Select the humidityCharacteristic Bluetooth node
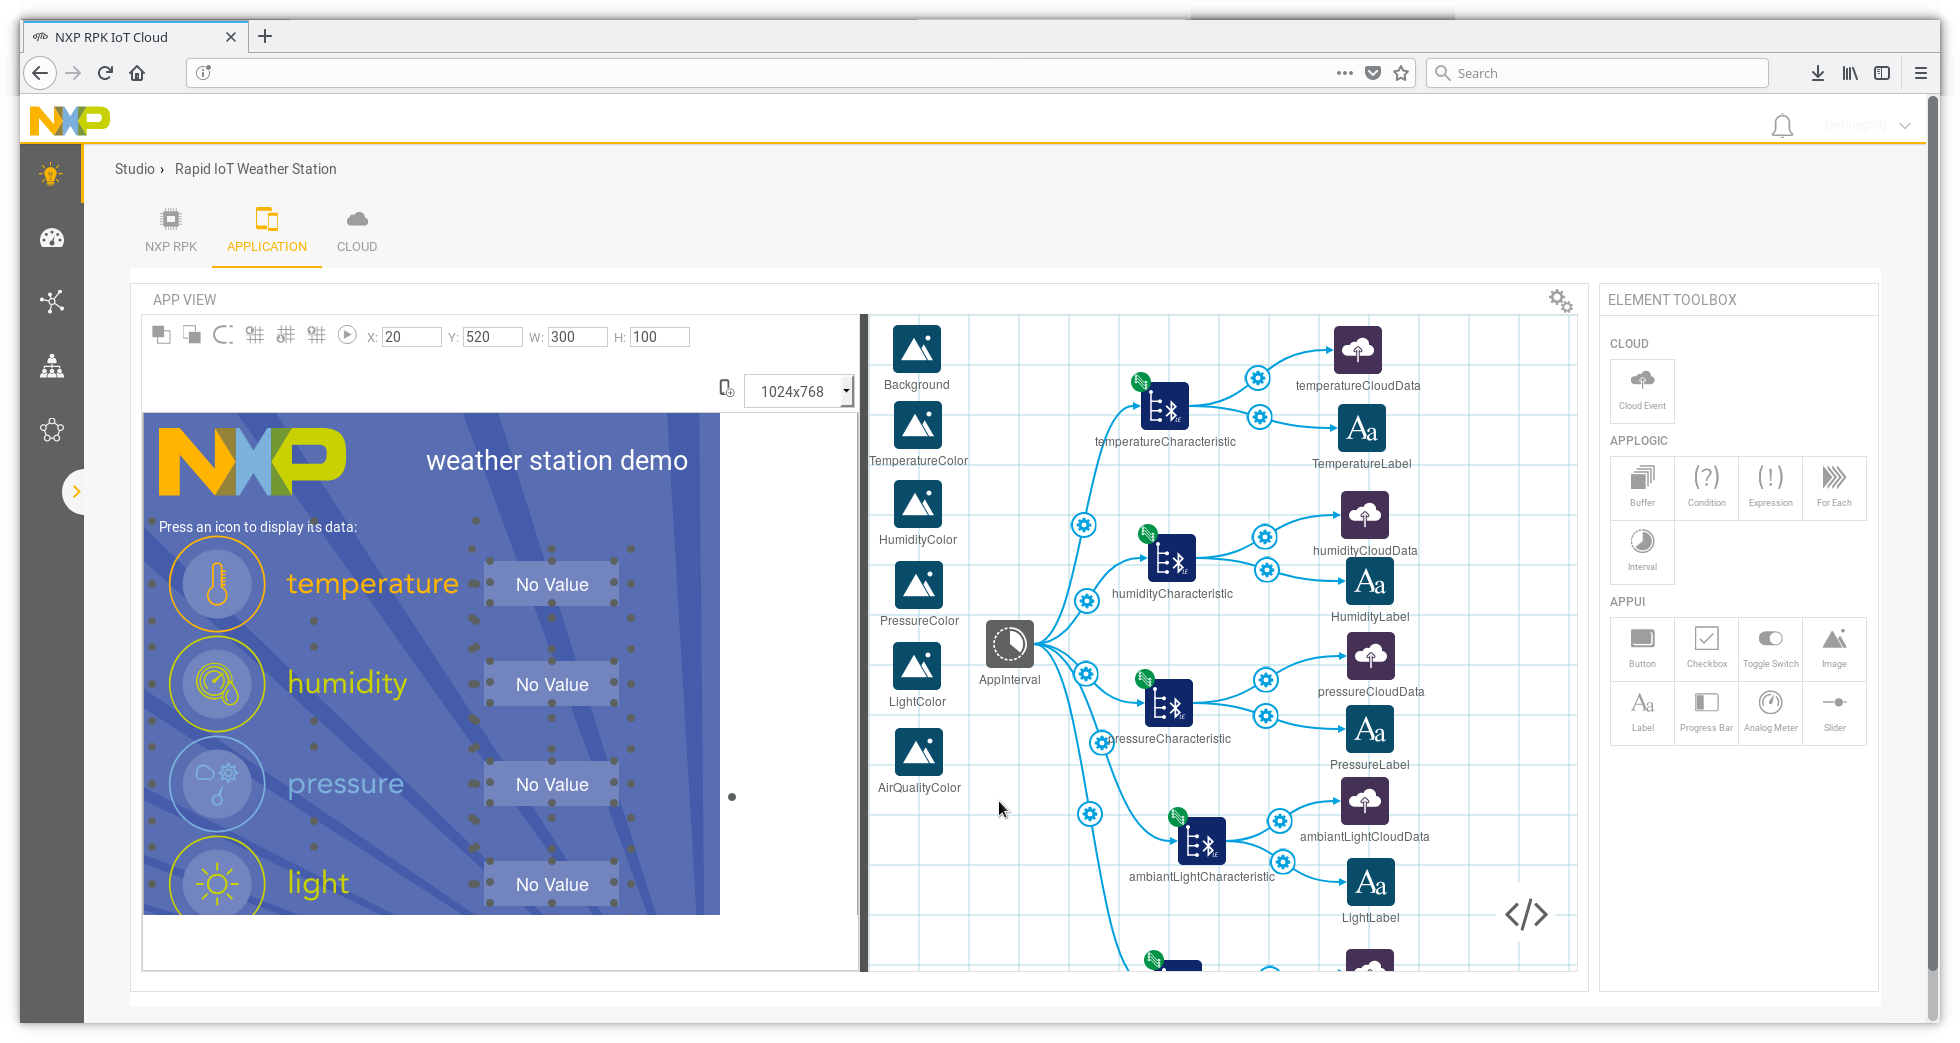 pos(1171,559)
